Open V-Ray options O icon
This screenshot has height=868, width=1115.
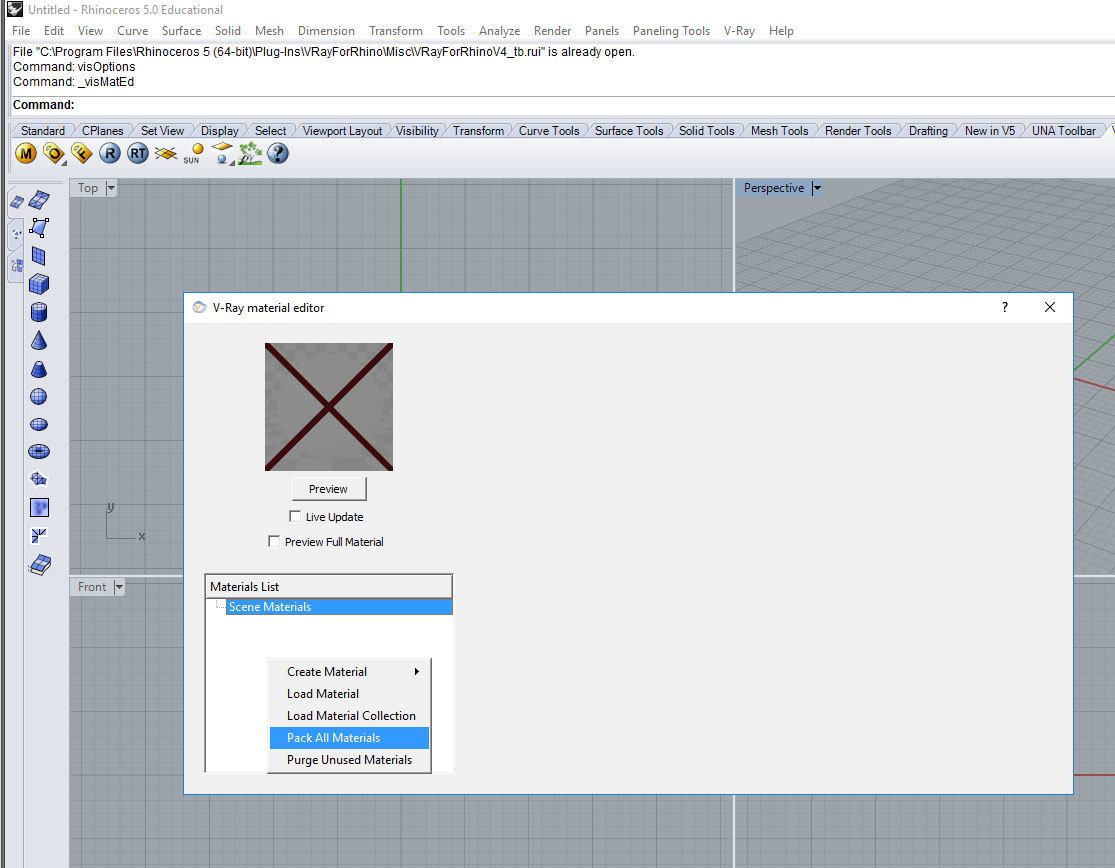(53, 154)
